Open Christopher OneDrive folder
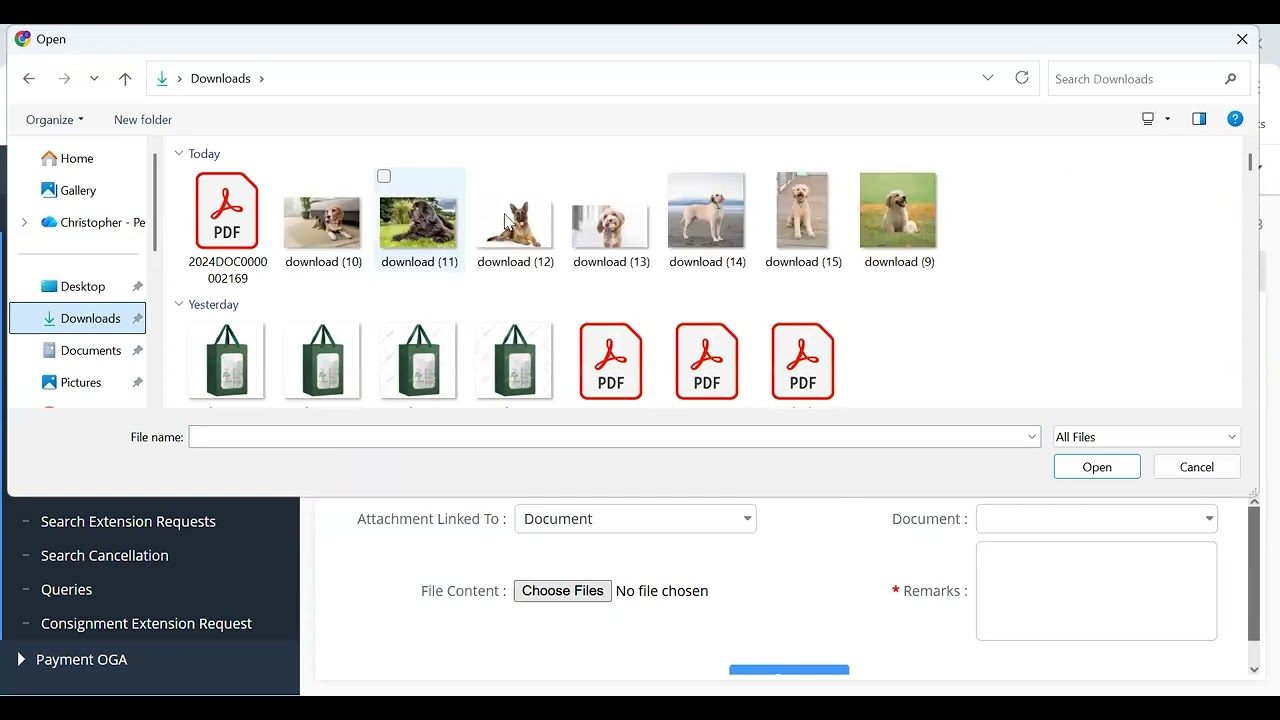Image resolution: width=1280 pixels, height=720 pixels. (93, 222)
